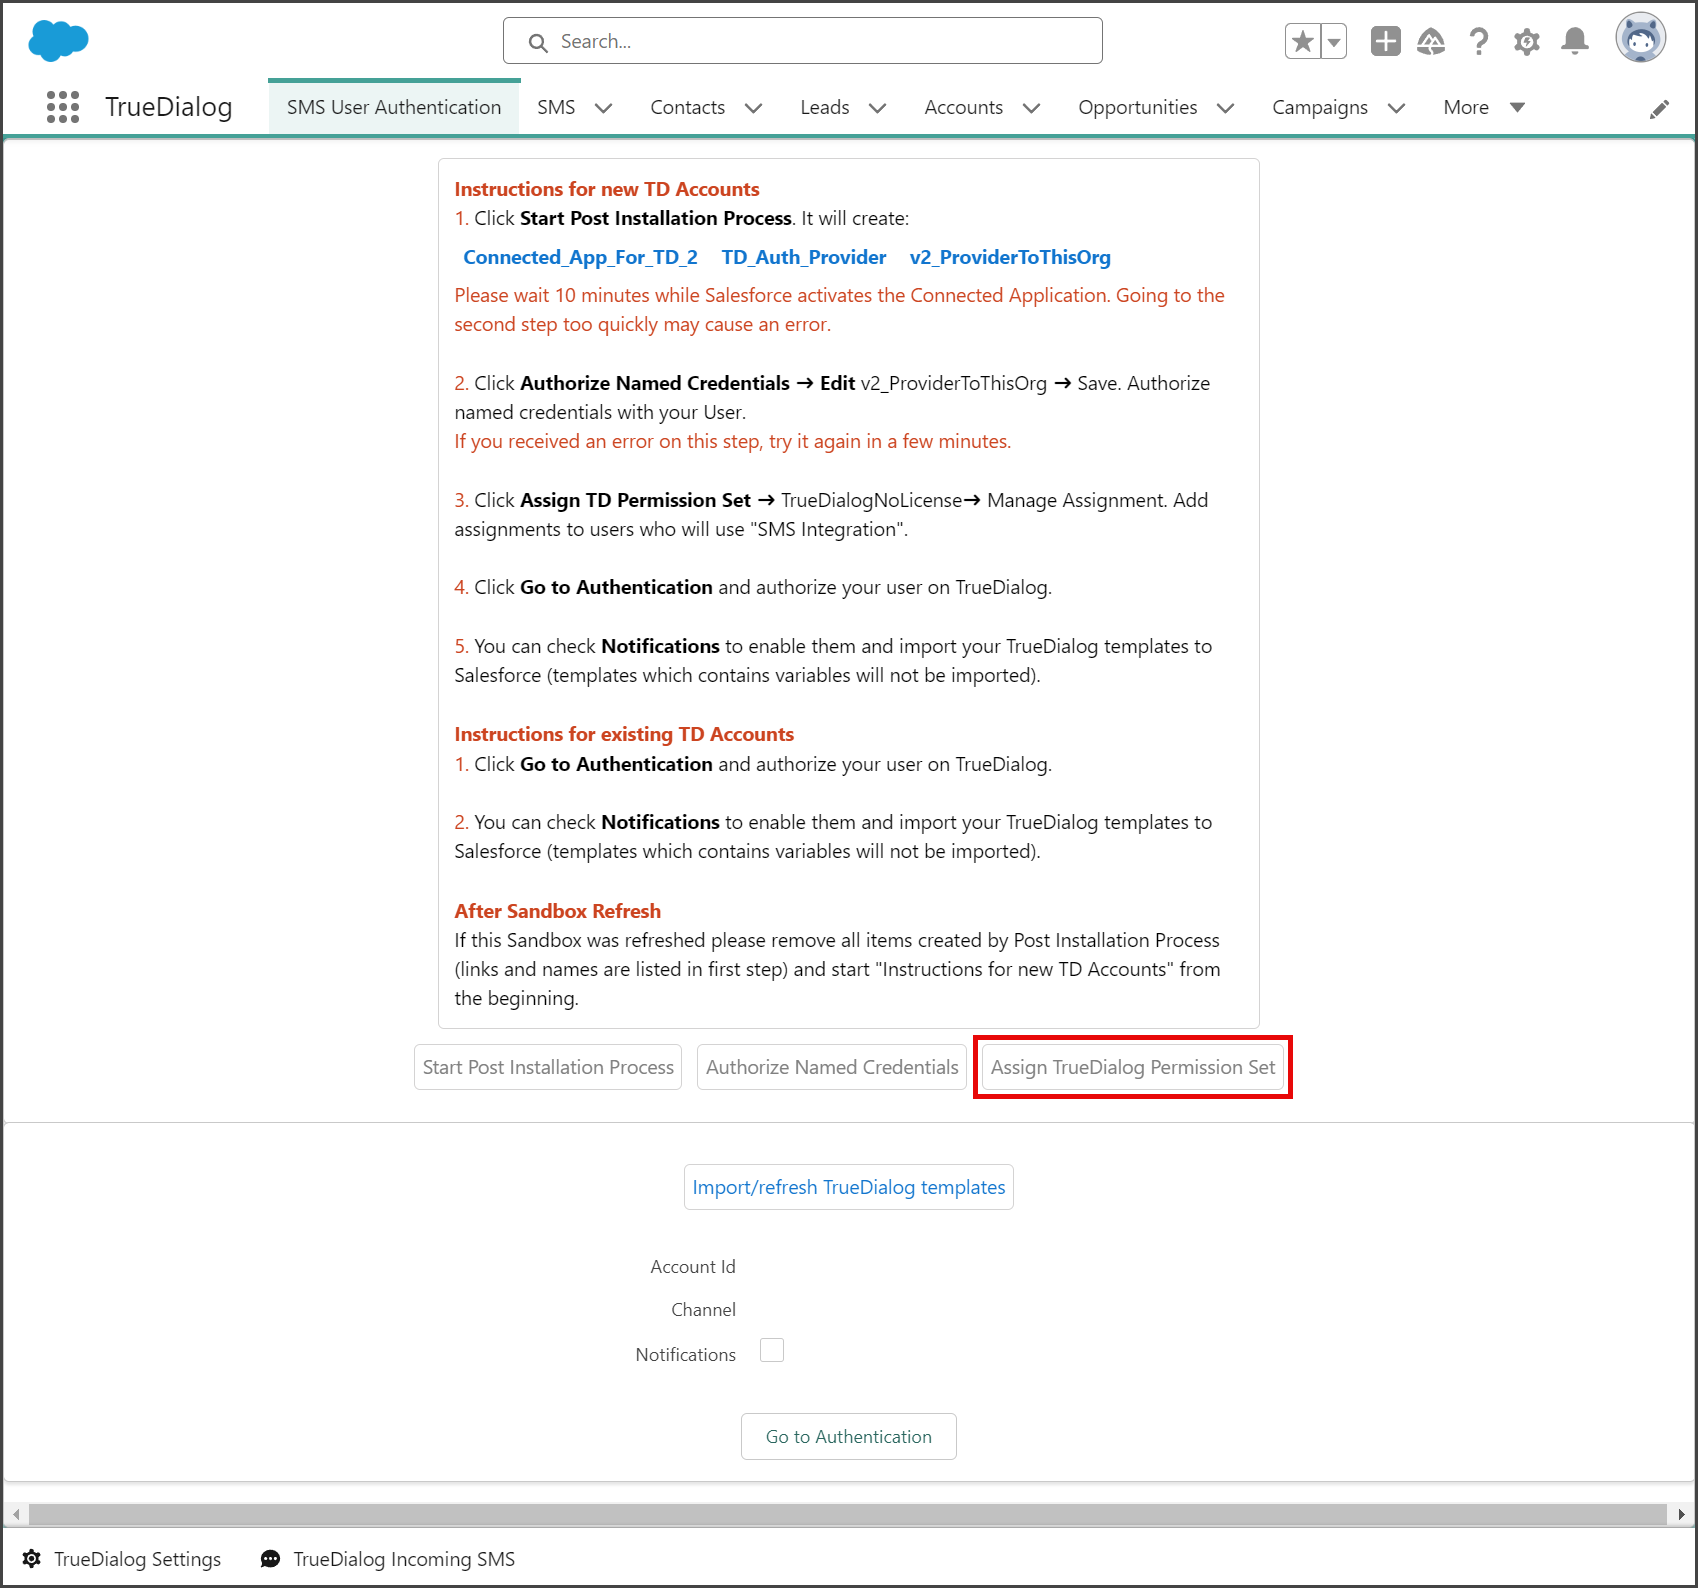Screen dimensions: 1698x1588
Task: Click the Channel label
Action: point(704,1310)
